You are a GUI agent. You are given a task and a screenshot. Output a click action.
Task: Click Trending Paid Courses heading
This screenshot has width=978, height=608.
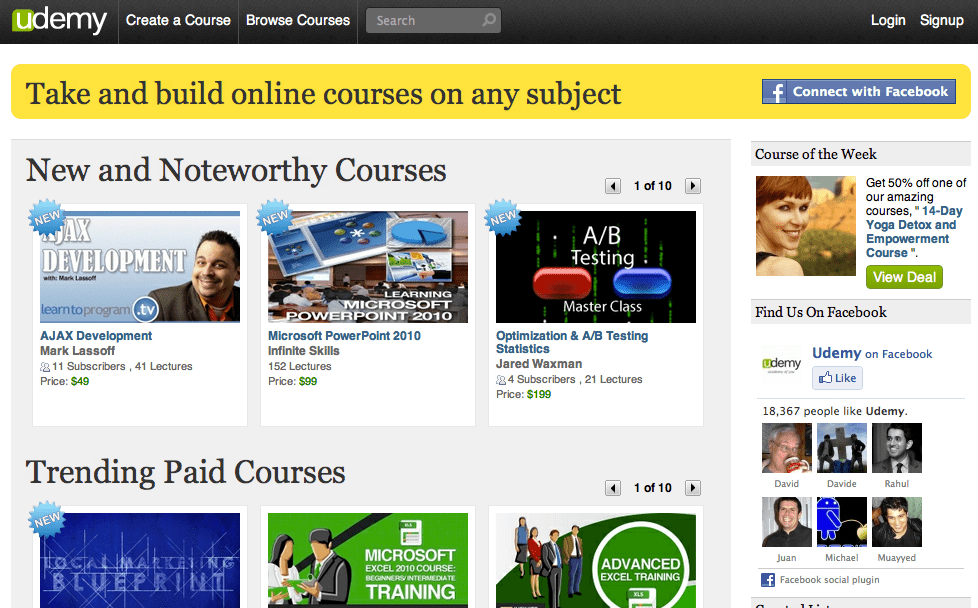coord(185,472)
